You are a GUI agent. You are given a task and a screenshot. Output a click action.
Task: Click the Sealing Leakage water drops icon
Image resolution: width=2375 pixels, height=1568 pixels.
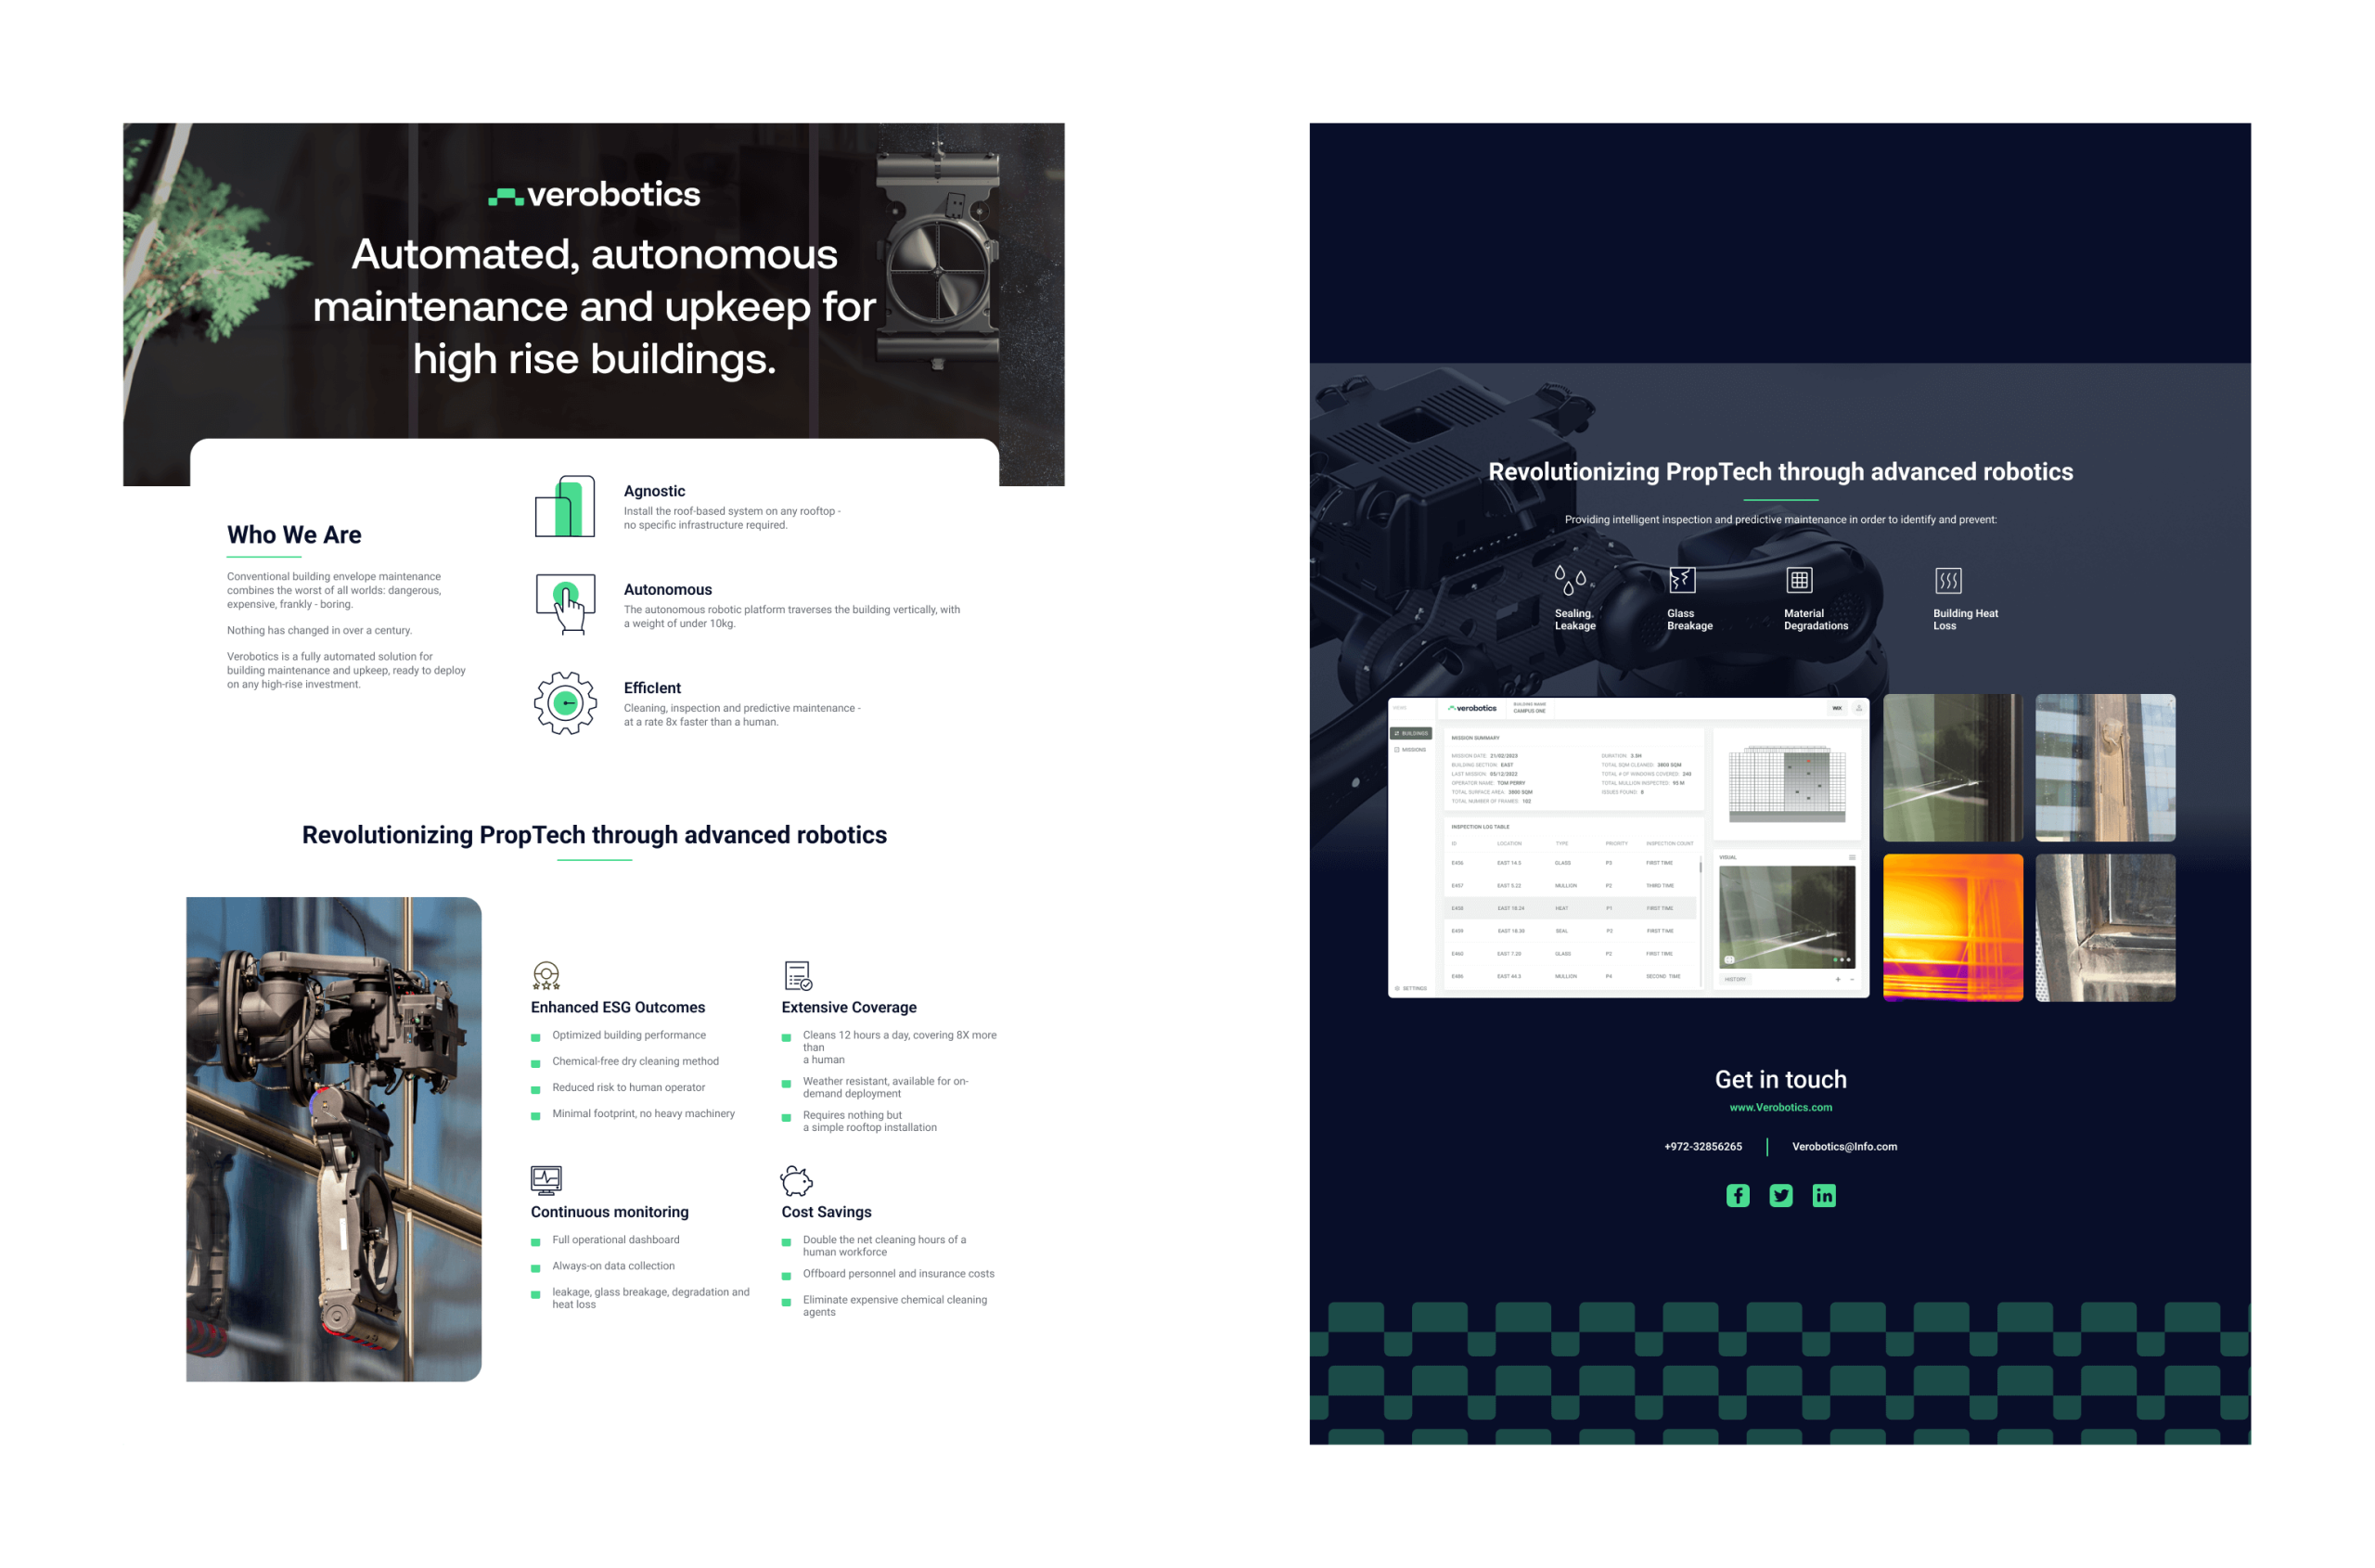pos(1570,579)
